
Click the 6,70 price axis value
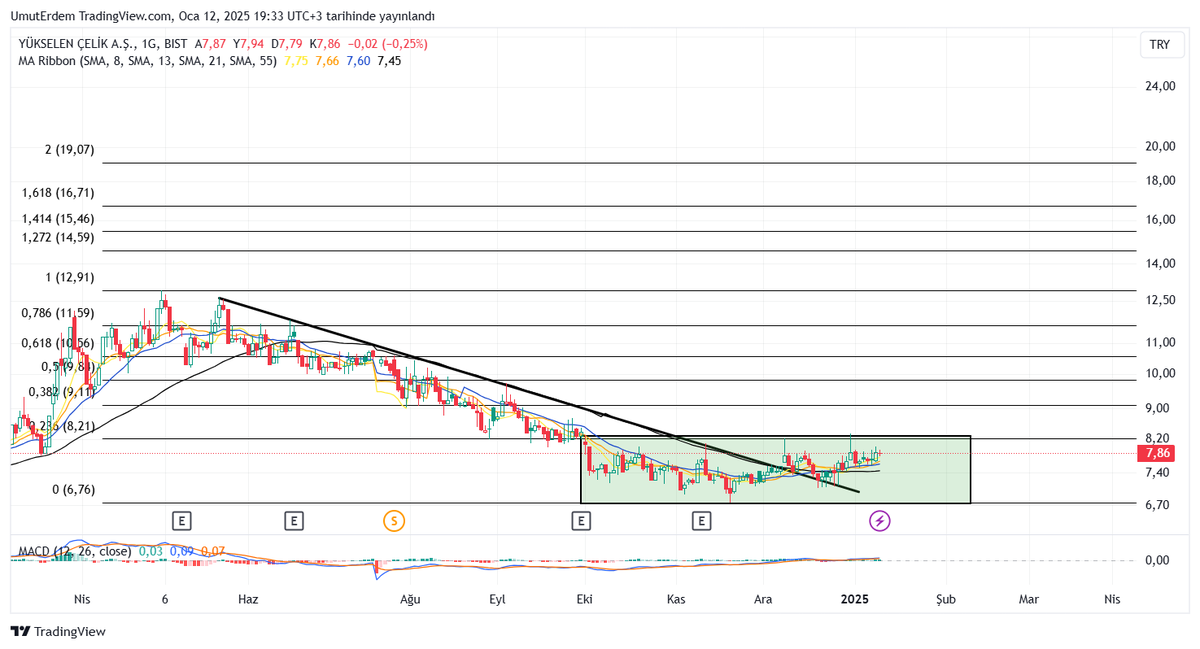1157,506
